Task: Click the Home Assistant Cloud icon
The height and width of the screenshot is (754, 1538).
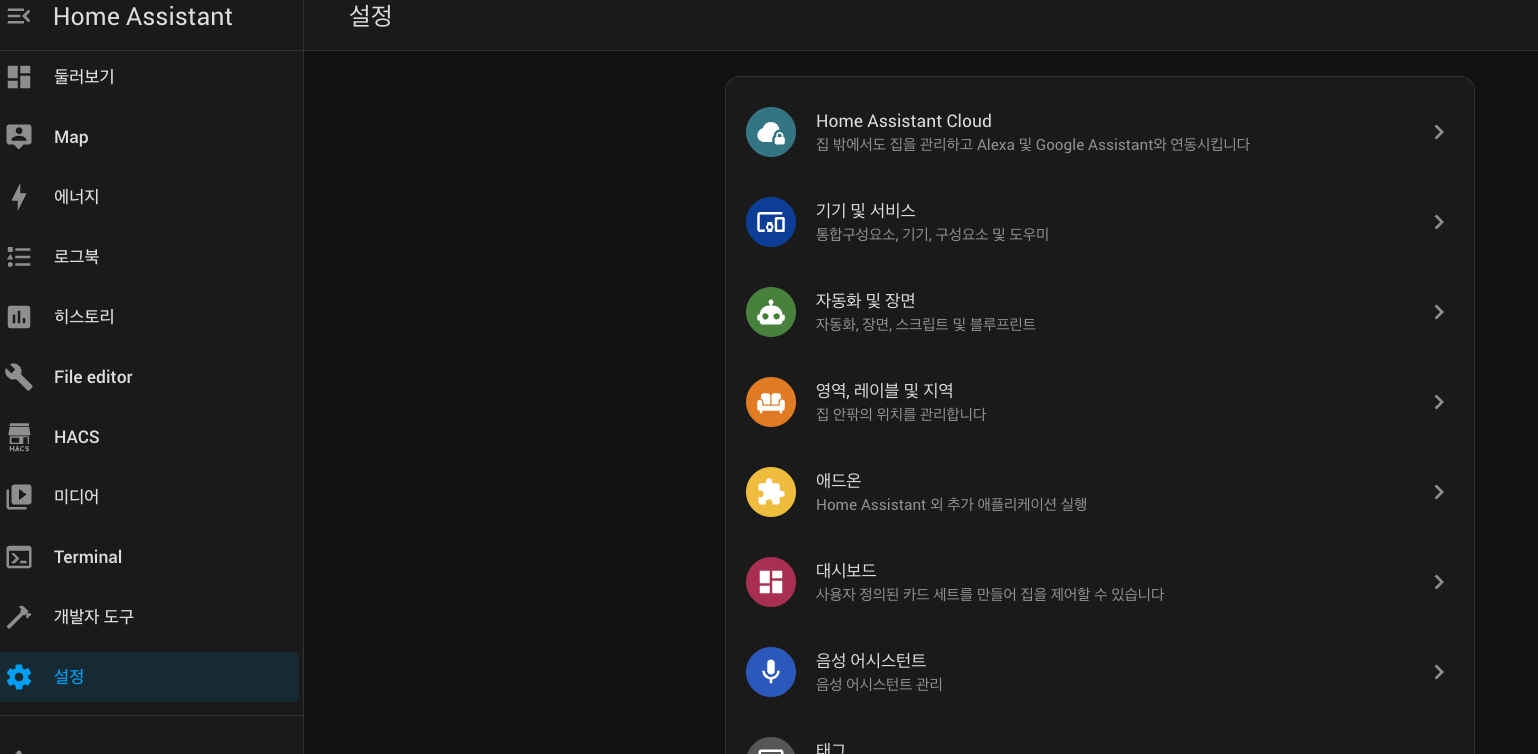Action: pyautogui.click(x=770, y=132)
